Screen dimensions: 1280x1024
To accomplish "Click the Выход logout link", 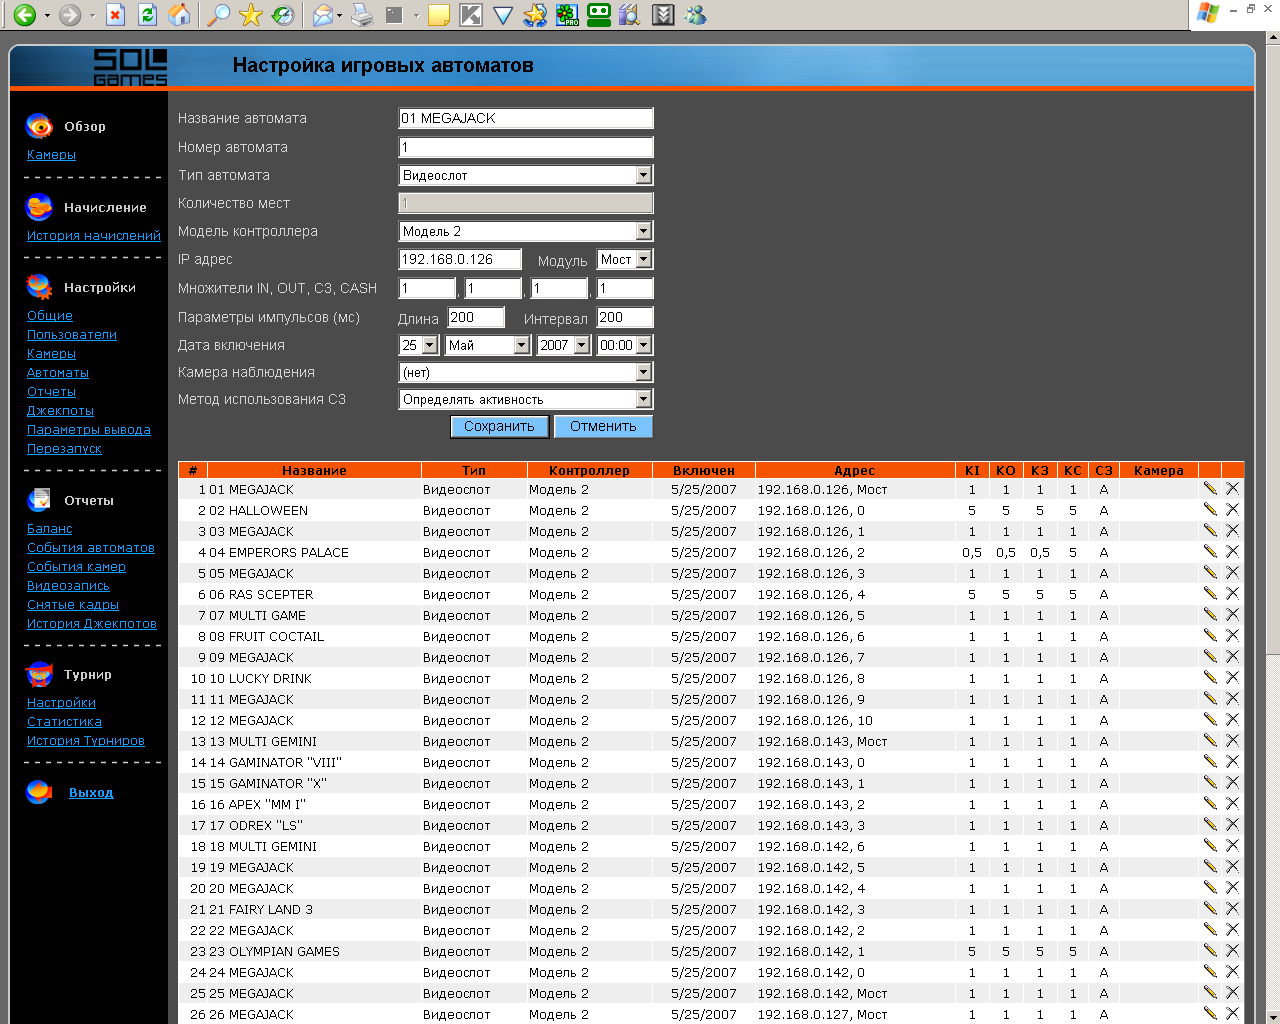I will tap(91, 793).
